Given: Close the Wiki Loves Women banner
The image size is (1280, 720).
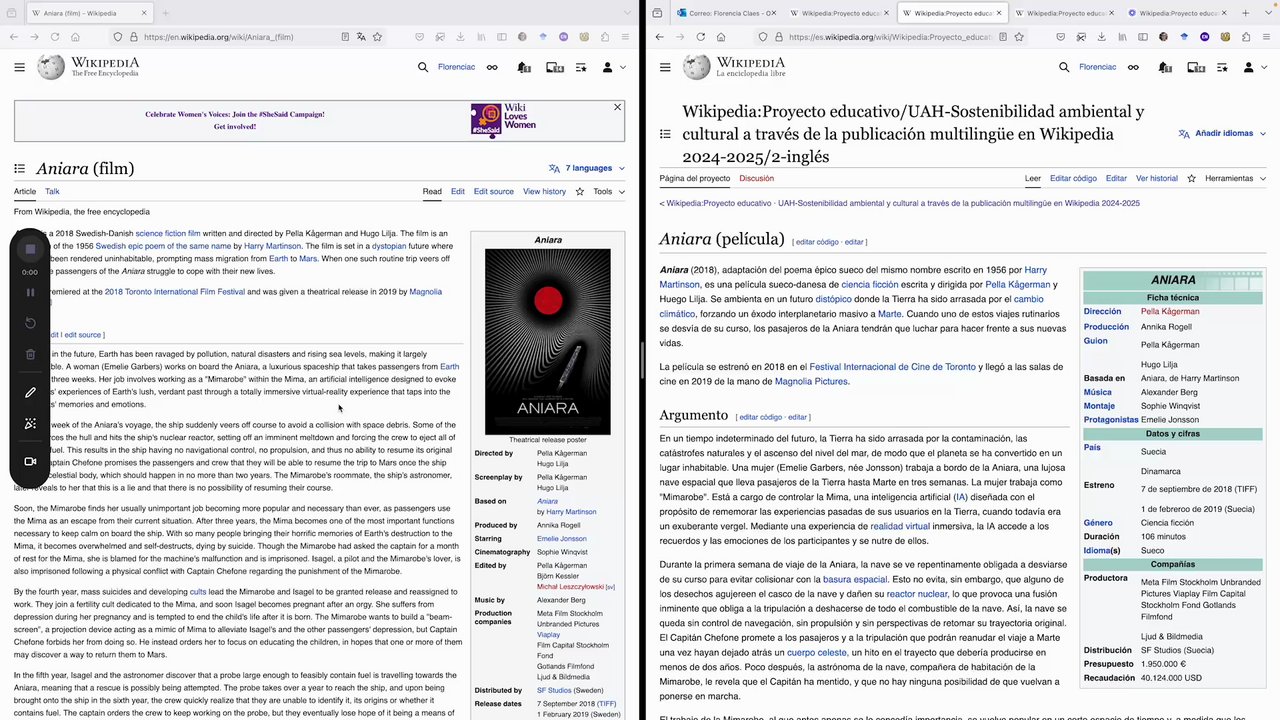Looking at the screenshot, I should pos(617,107).
